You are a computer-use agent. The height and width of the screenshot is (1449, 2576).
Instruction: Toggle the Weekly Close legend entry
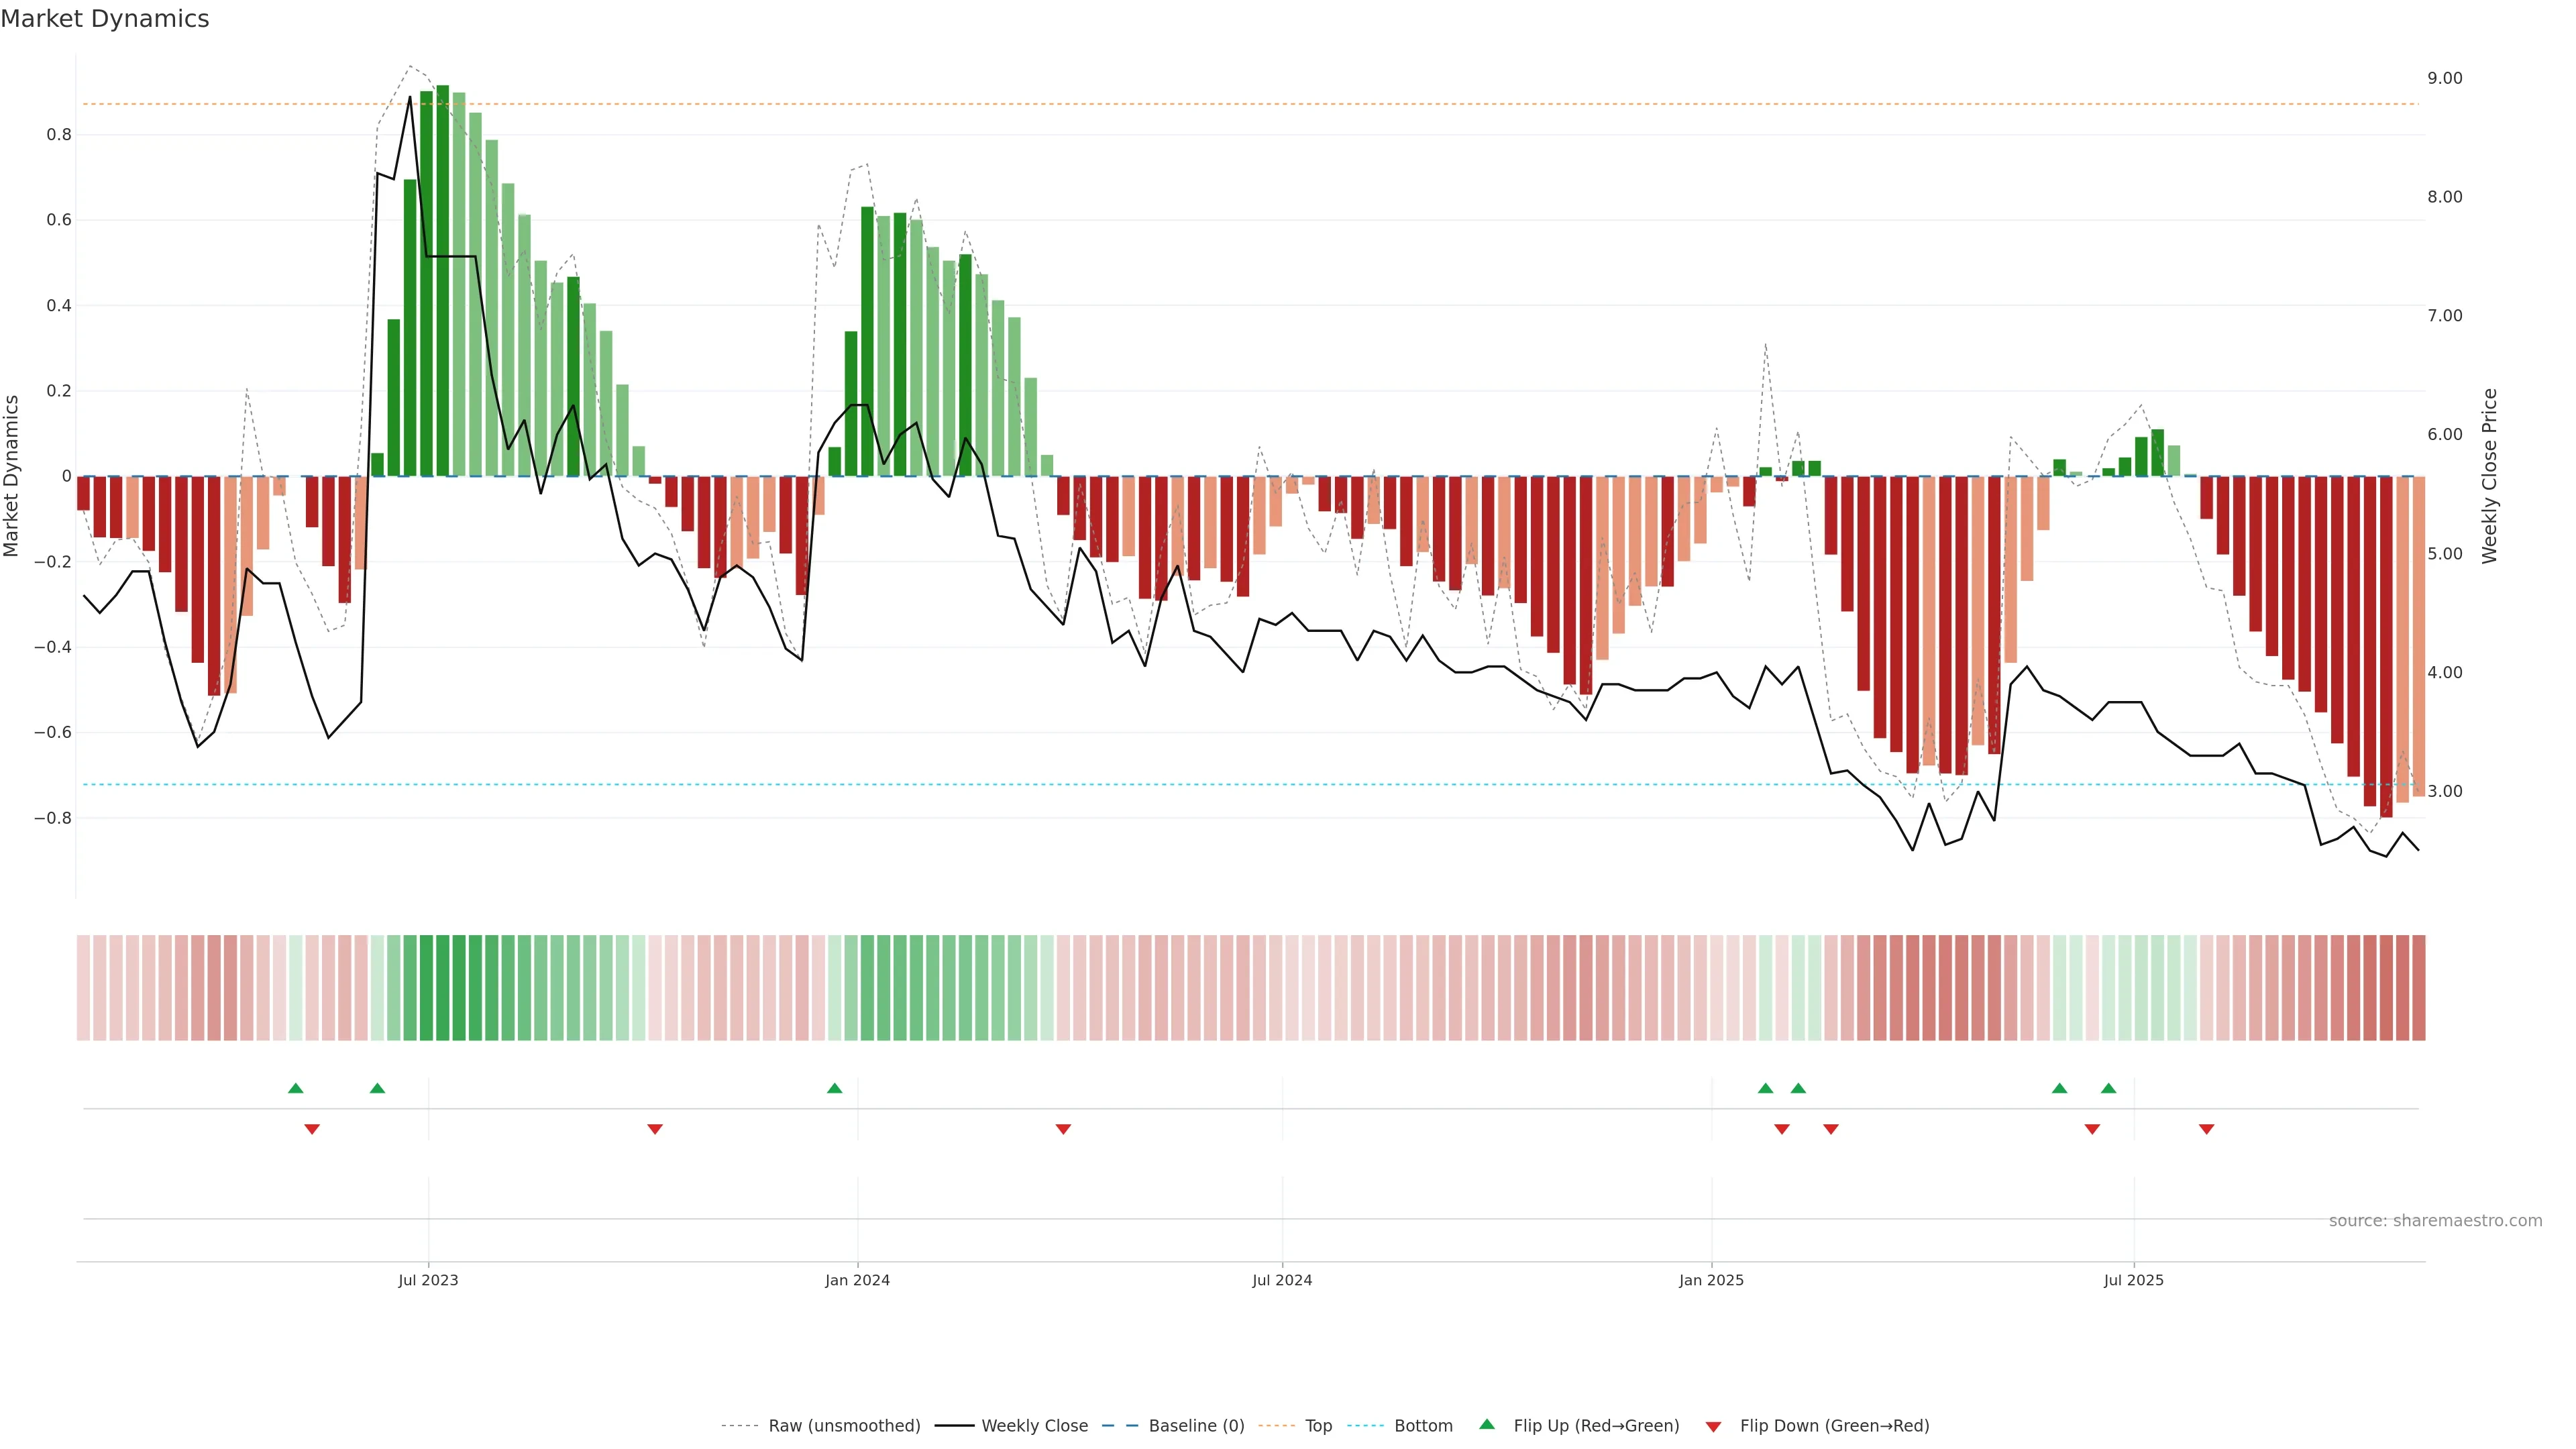(1034, 1426)
